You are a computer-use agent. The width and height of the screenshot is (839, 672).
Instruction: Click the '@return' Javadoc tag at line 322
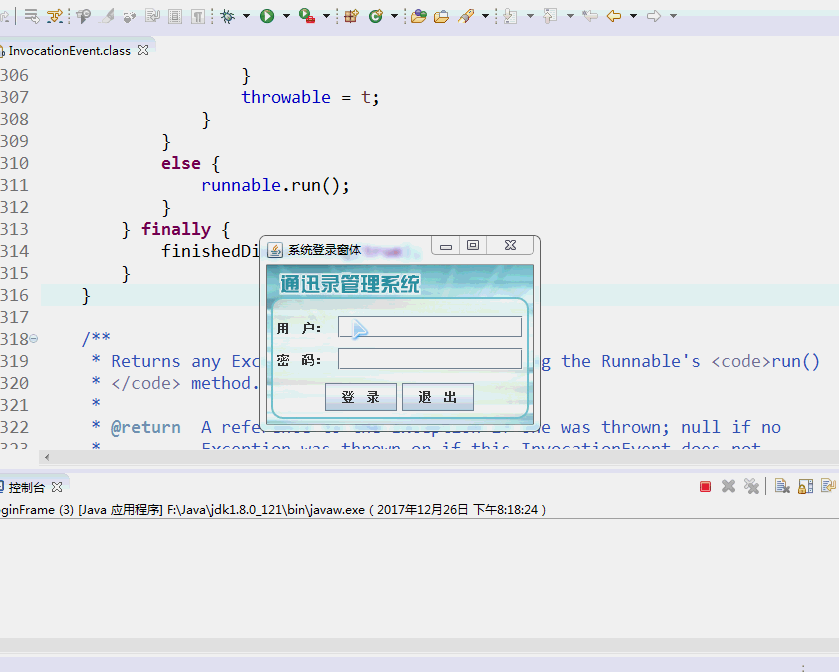pyautogui.click(x=146, y=427)
